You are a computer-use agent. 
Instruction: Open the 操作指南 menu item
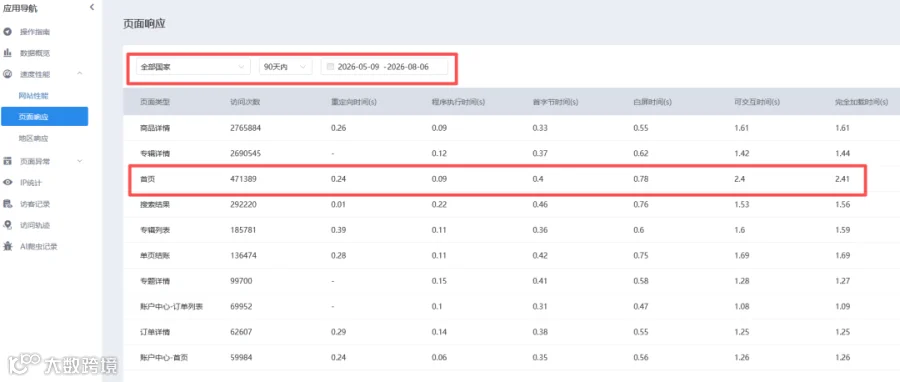[35, 32]
